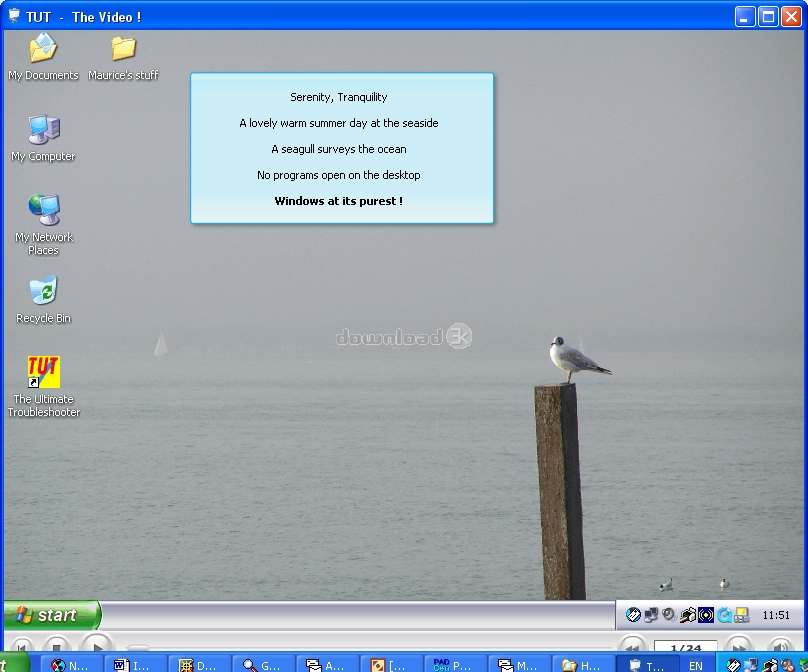Click the skip-to-start button of the player
The width and height of the screenshot is (808, 672).
coord(22,646)
